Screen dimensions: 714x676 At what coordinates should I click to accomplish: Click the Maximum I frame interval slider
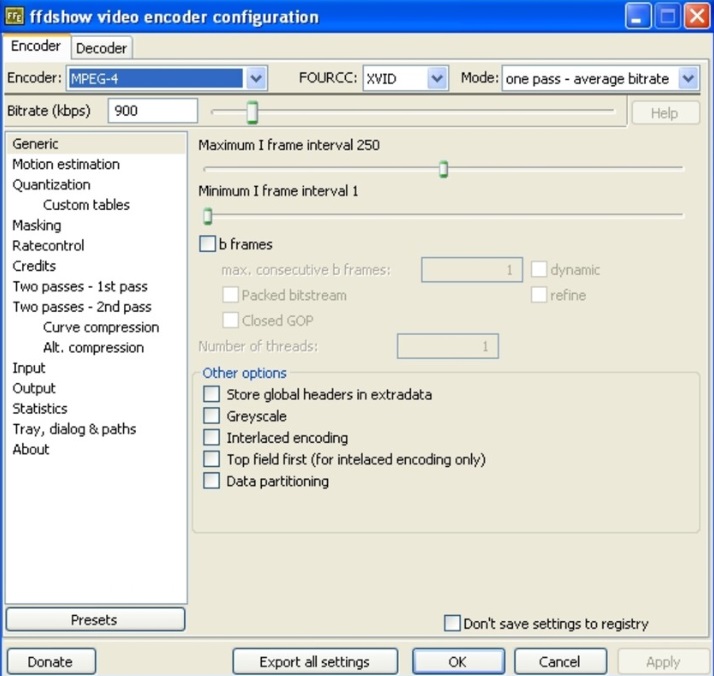pos(443,169)
